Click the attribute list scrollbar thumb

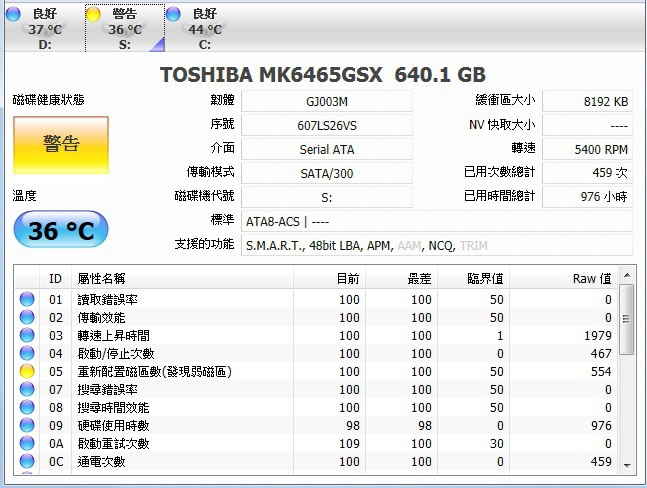[627, 319]
